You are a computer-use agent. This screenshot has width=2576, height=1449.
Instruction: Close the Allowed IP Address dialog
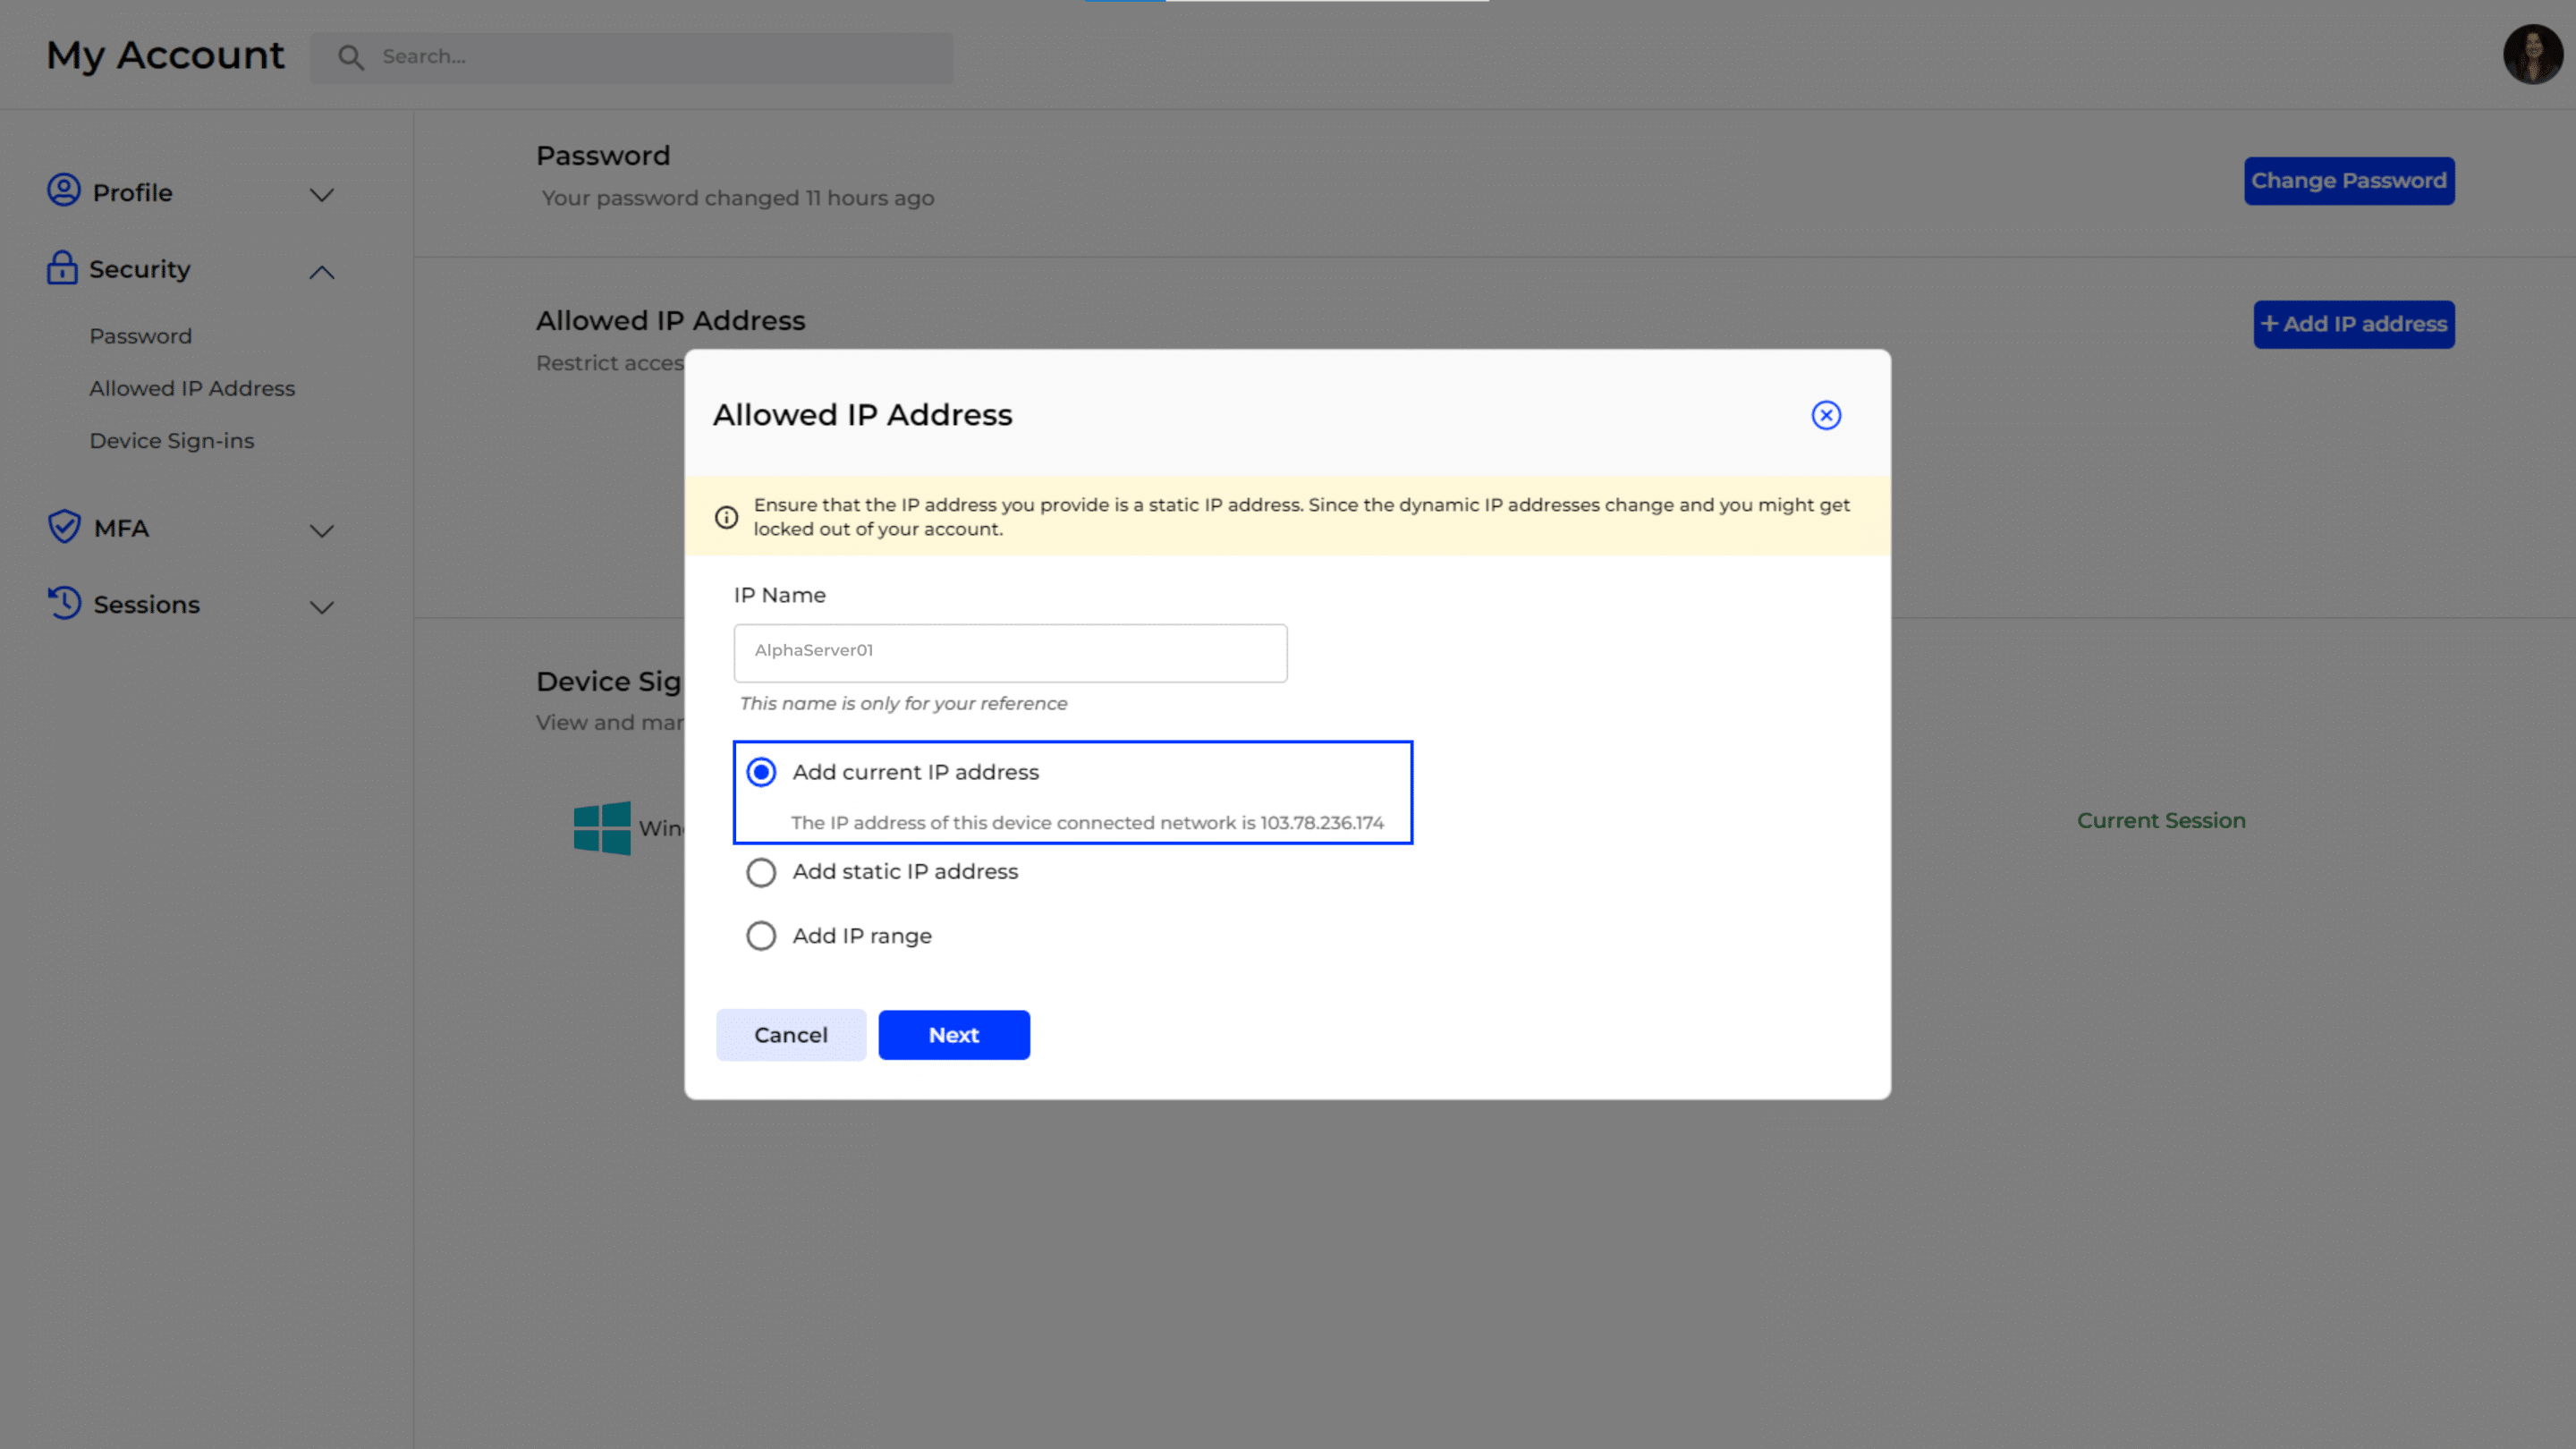tap(1826, 415)
